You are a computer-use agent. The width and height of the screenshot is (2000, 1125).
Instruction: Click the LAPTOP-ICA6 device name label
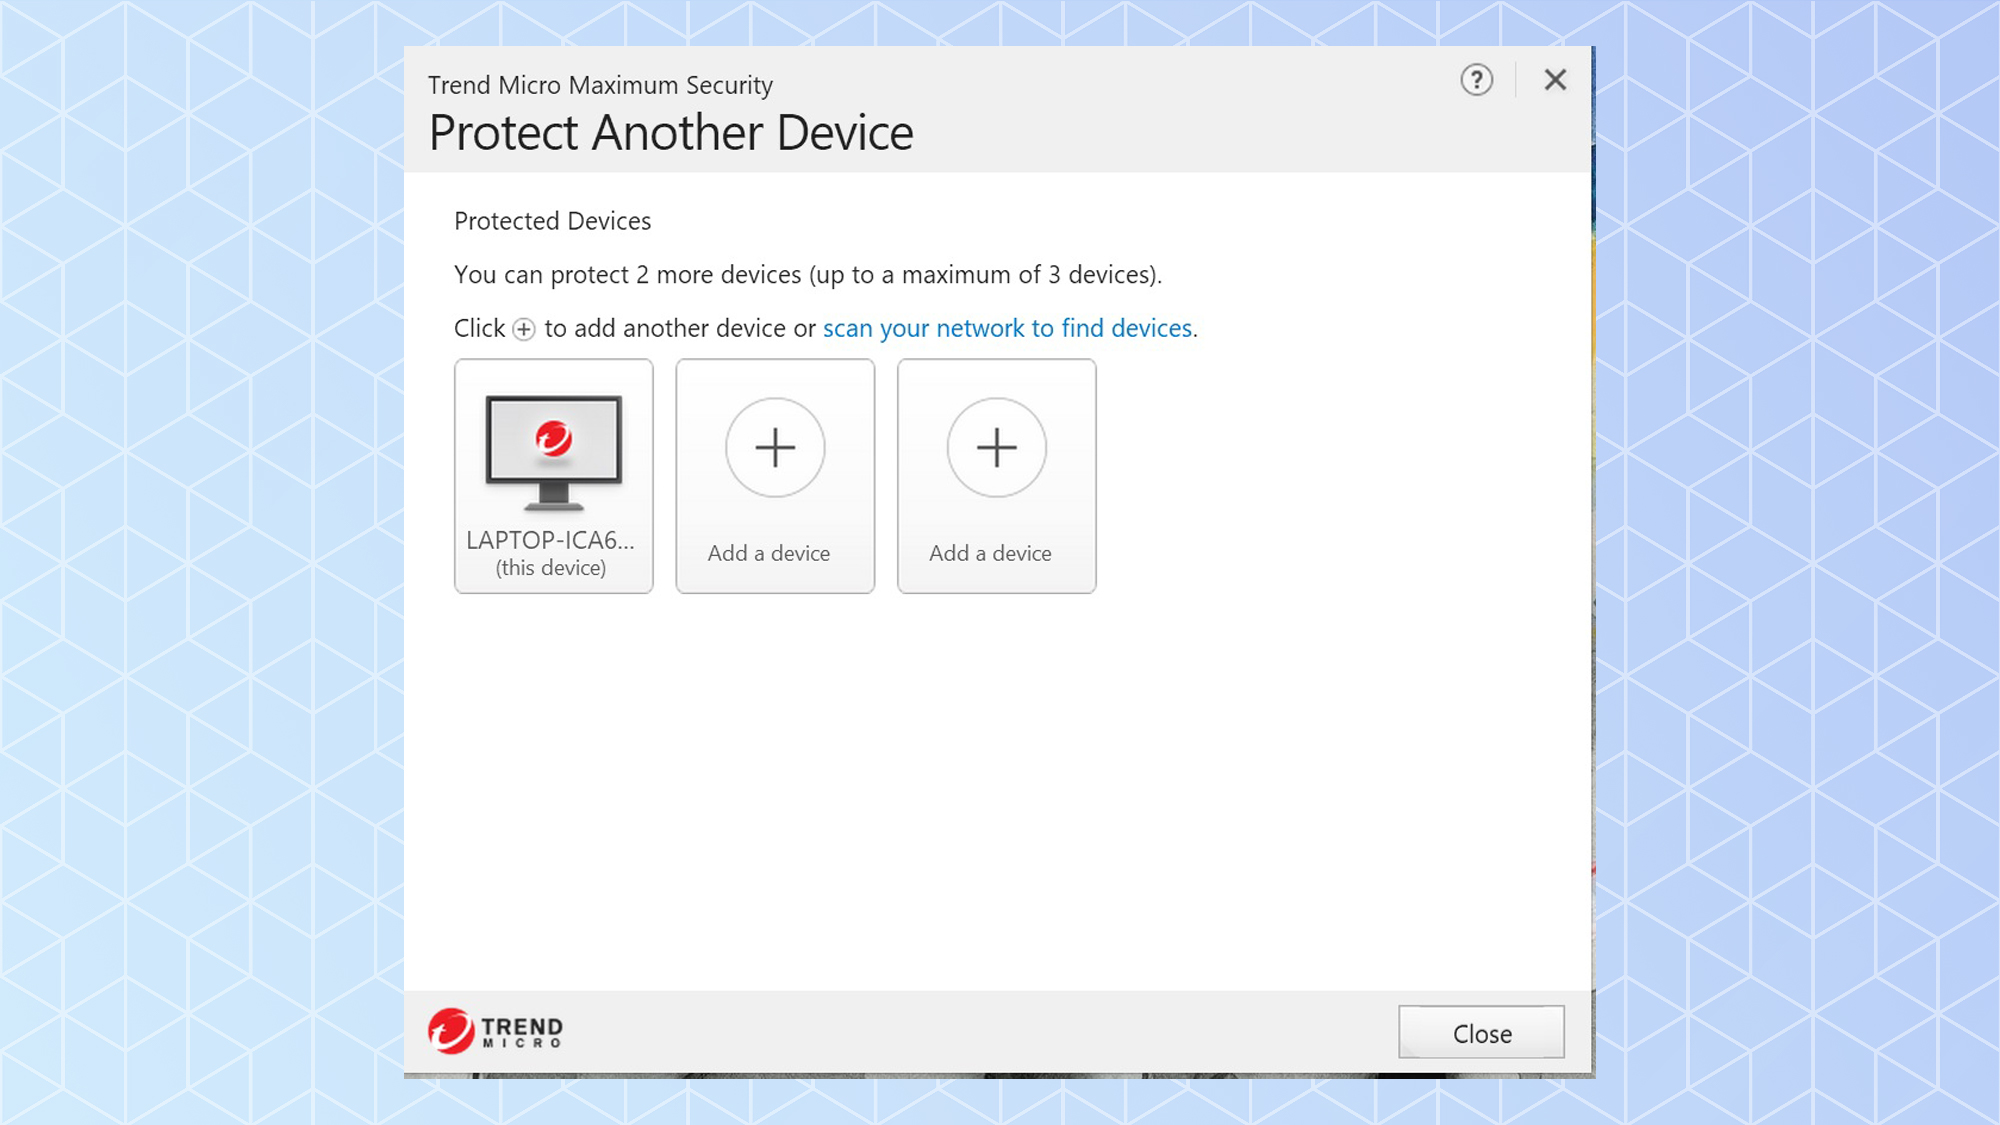click(551, 541)
